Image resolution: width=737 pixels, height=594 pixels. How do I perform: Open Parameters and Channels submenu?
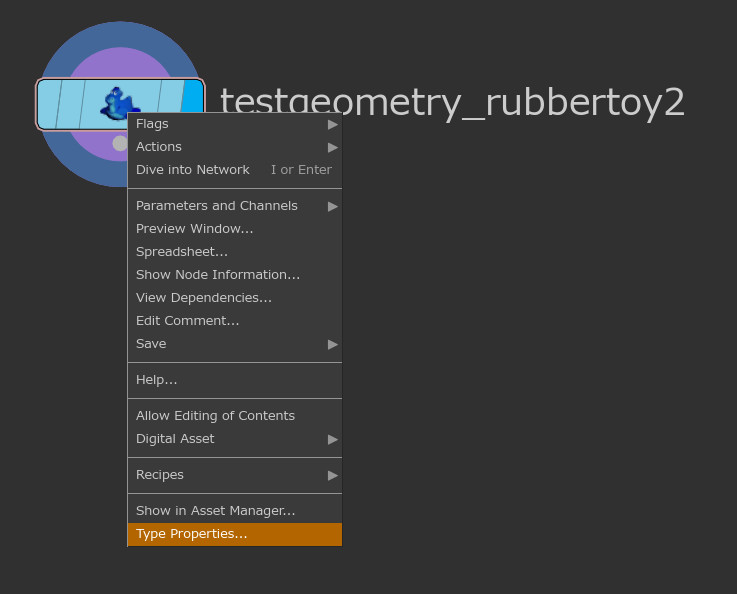click(217, 206)
